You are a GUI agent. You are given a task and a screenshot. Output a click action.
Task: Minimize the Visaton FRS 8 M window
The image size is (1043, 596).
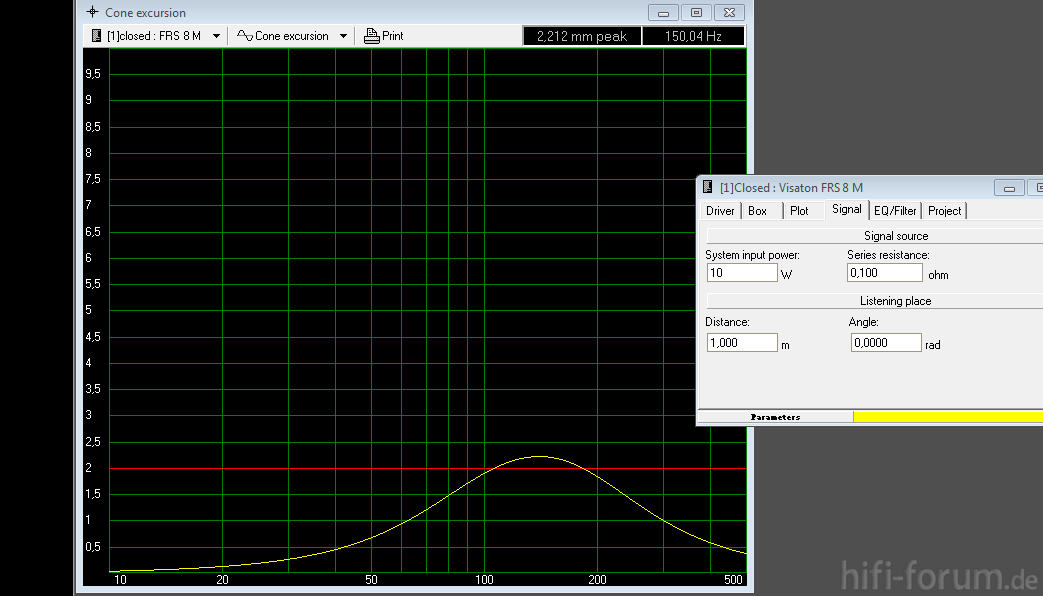tap(1009, 188)
